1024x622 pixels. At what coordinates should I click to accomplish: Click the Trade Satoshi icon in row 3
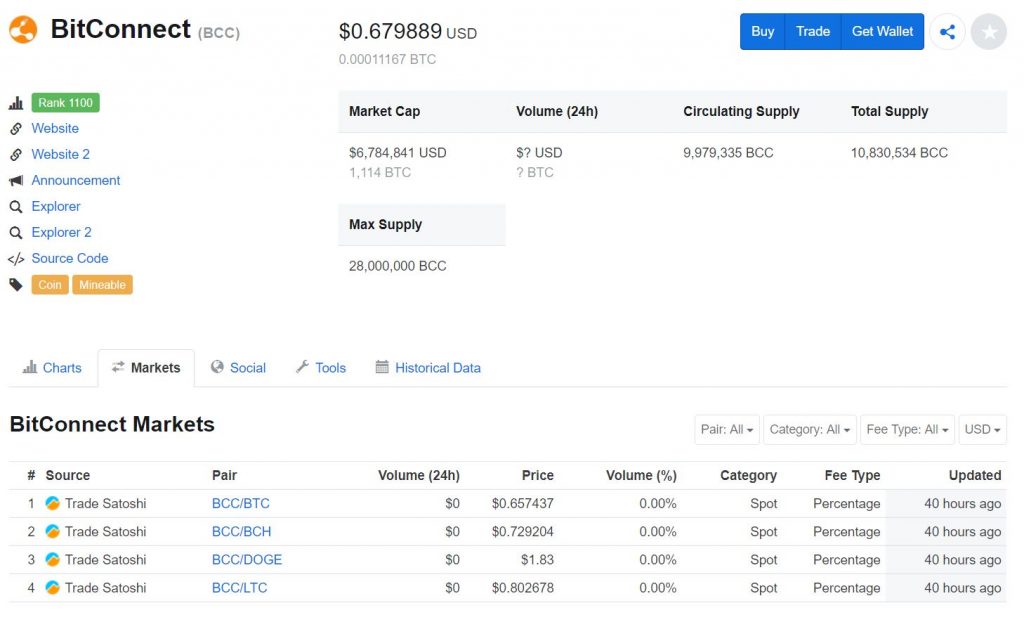(53, 560)
